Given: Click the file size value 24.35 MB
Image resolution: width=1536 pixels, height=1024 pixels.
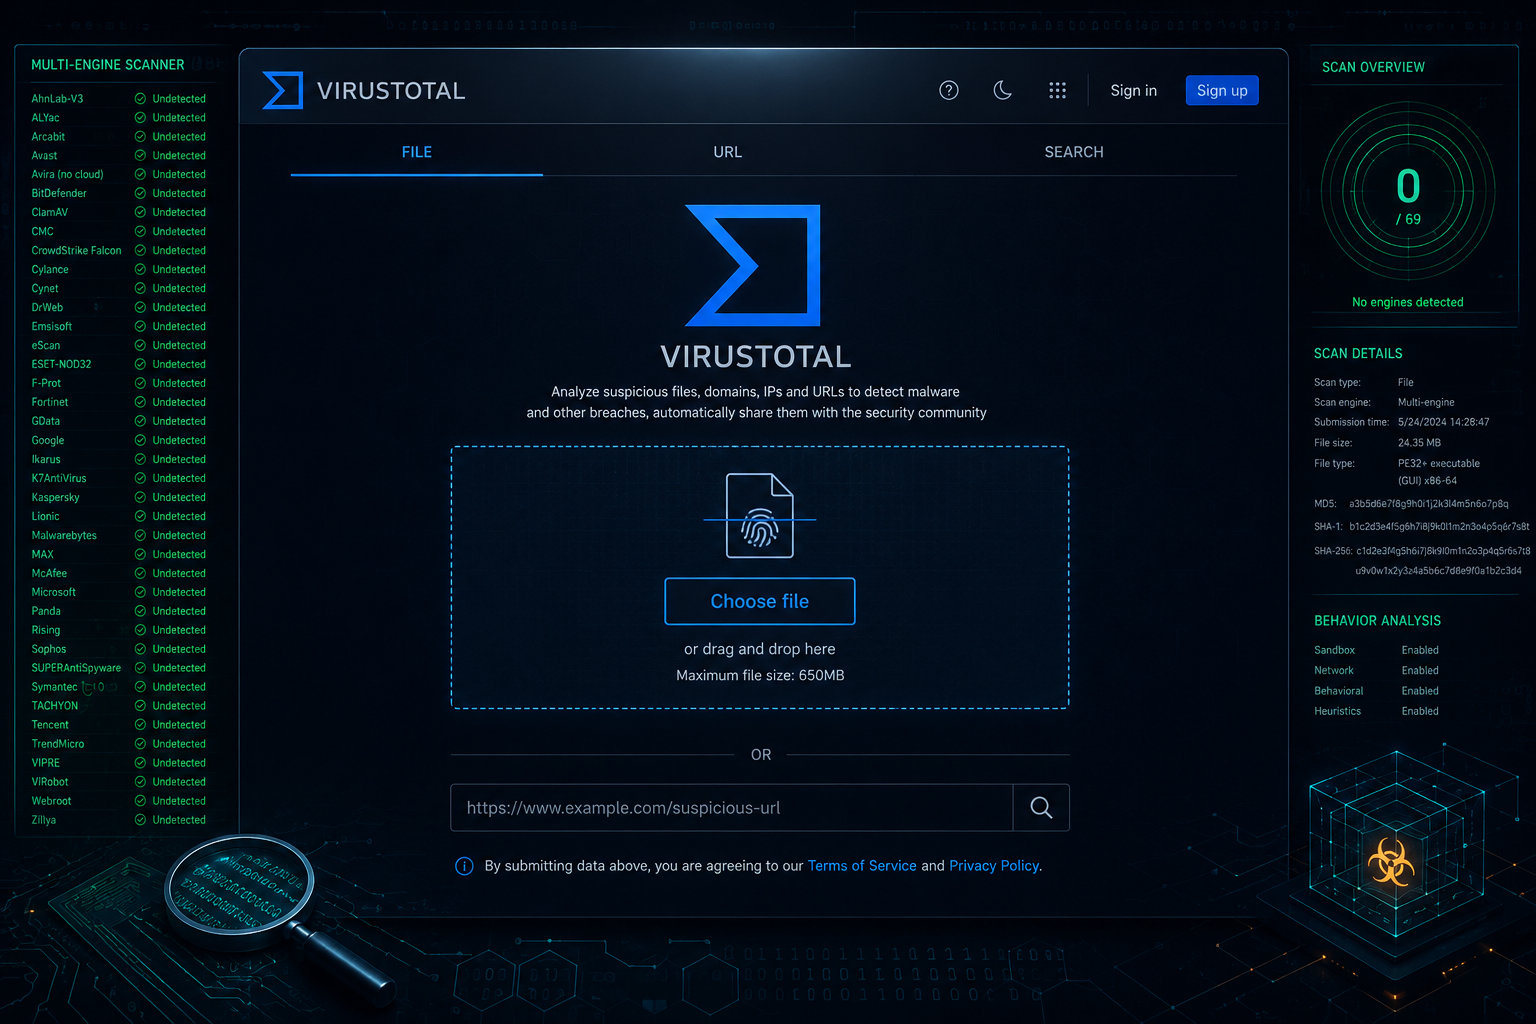Looking at the screenshot, I should (1420, 443).
